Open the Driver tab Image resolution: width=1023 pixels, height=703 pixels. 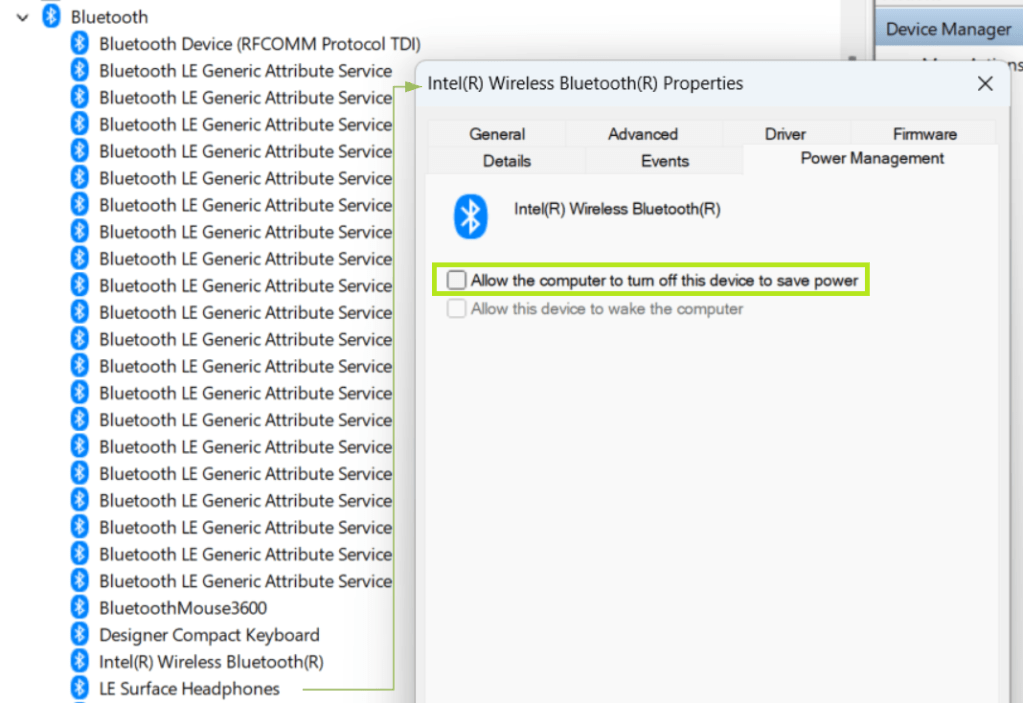pyautogui.click(x=785, y=134)
